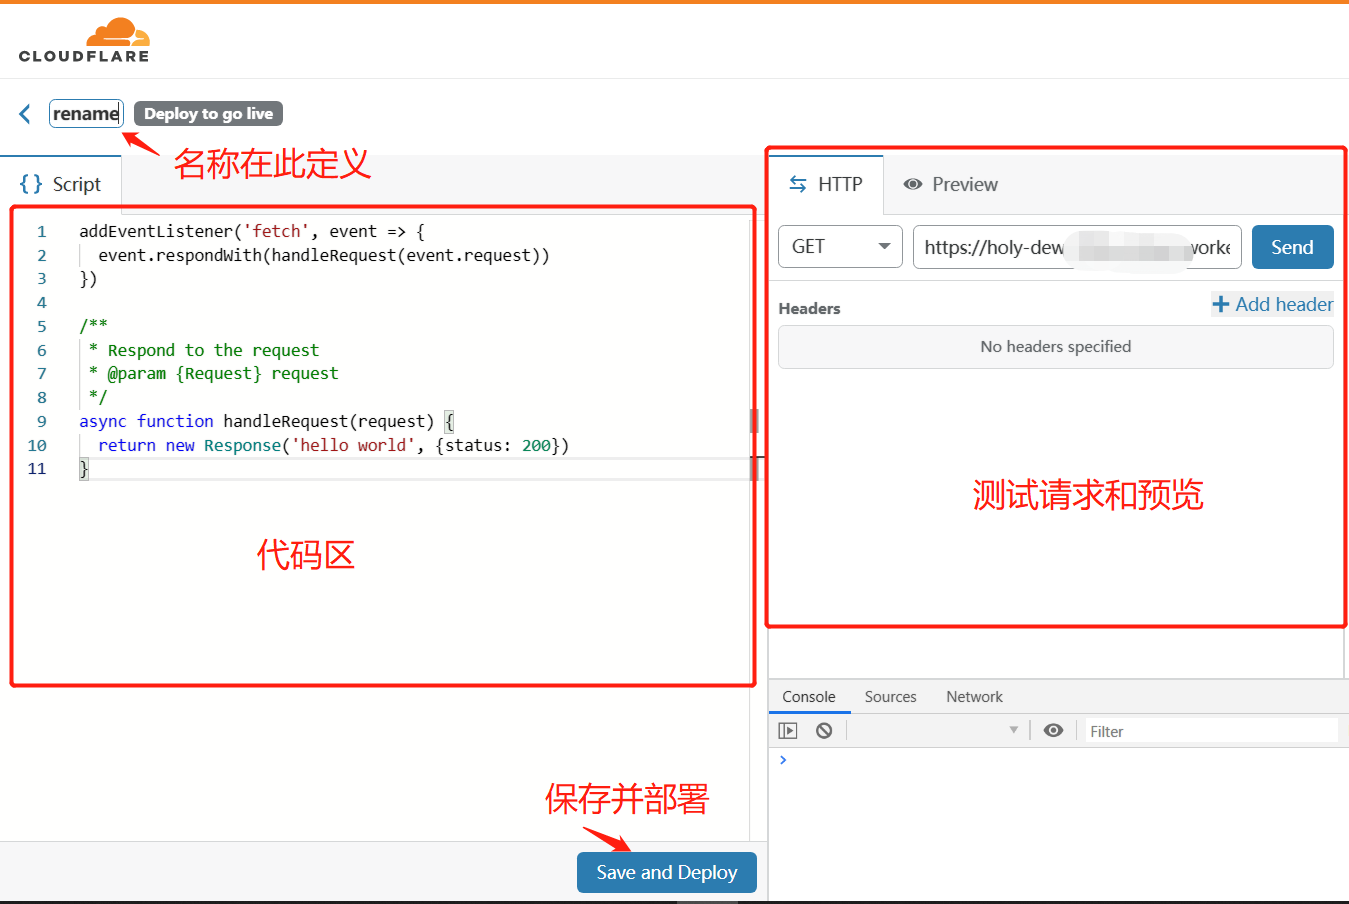Click the Cloudflare logo
The image size is (1349, 904).
[84, 40]
